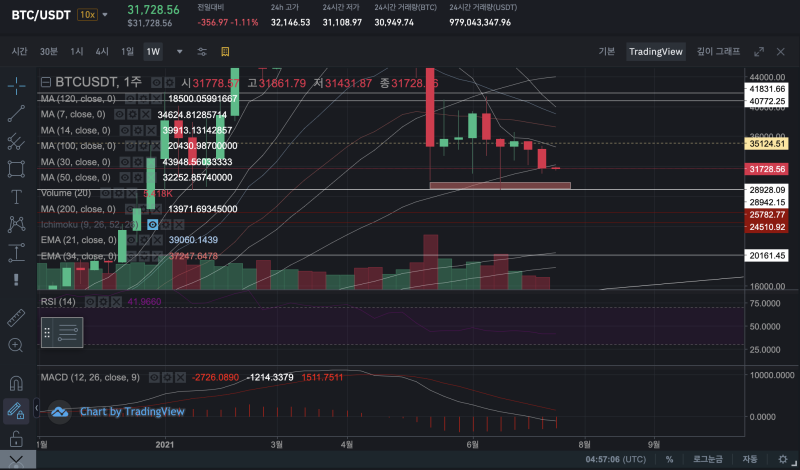Click the 10x leverage badge
800x470 pixels.
coord(87,15)
